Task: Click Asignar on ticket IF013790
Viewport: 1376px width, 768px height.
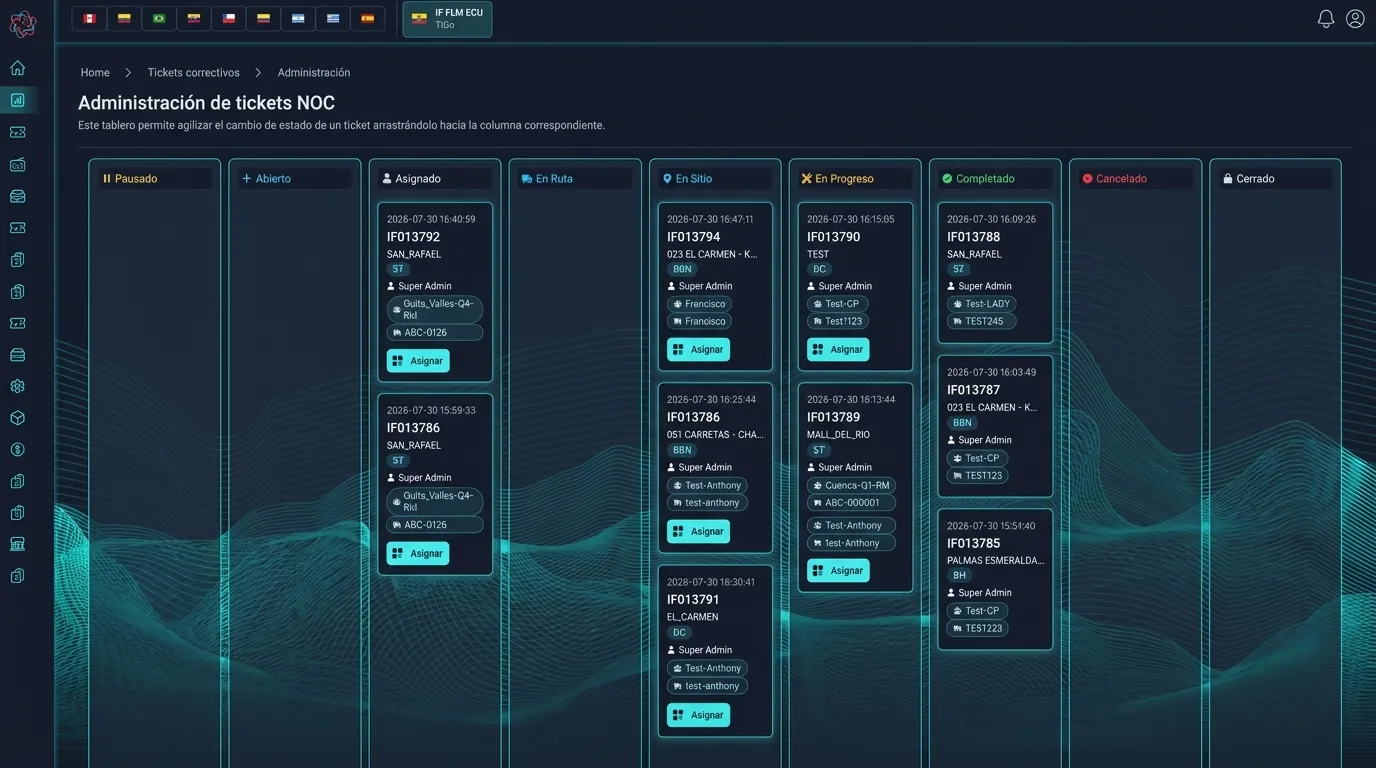Action: coord(838,349)
